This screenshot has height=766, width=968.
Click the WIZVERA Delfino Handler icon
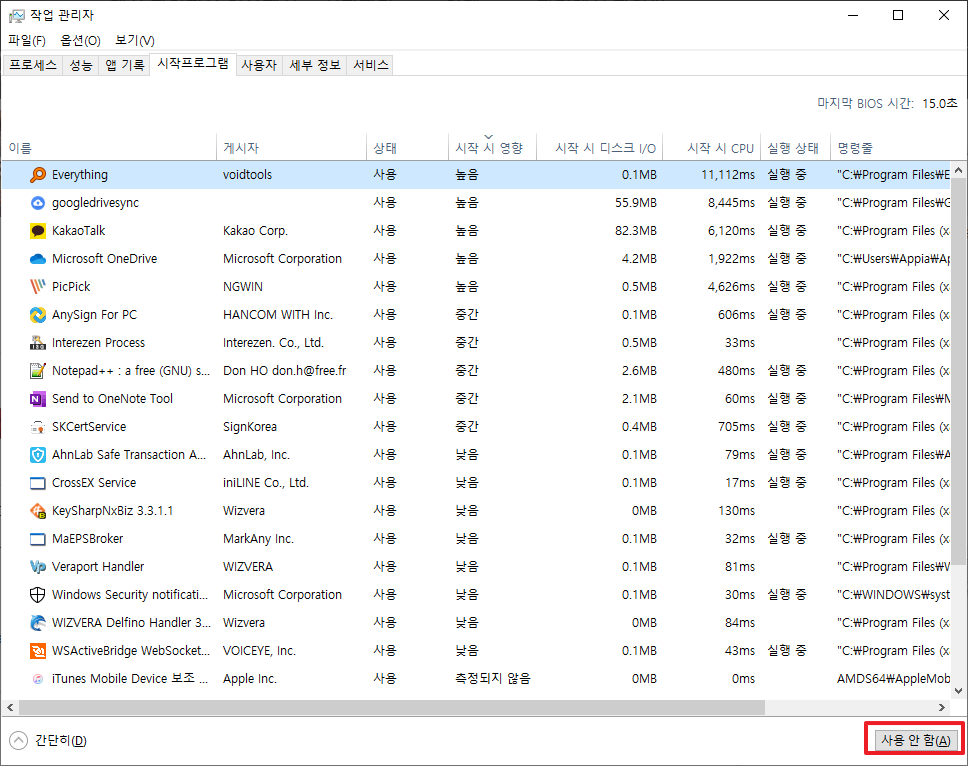point(38,623)
